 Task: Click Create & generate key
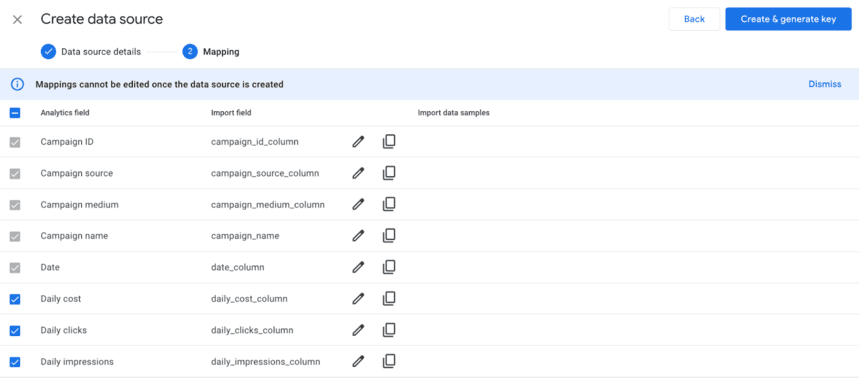click(x=788, y=19)
